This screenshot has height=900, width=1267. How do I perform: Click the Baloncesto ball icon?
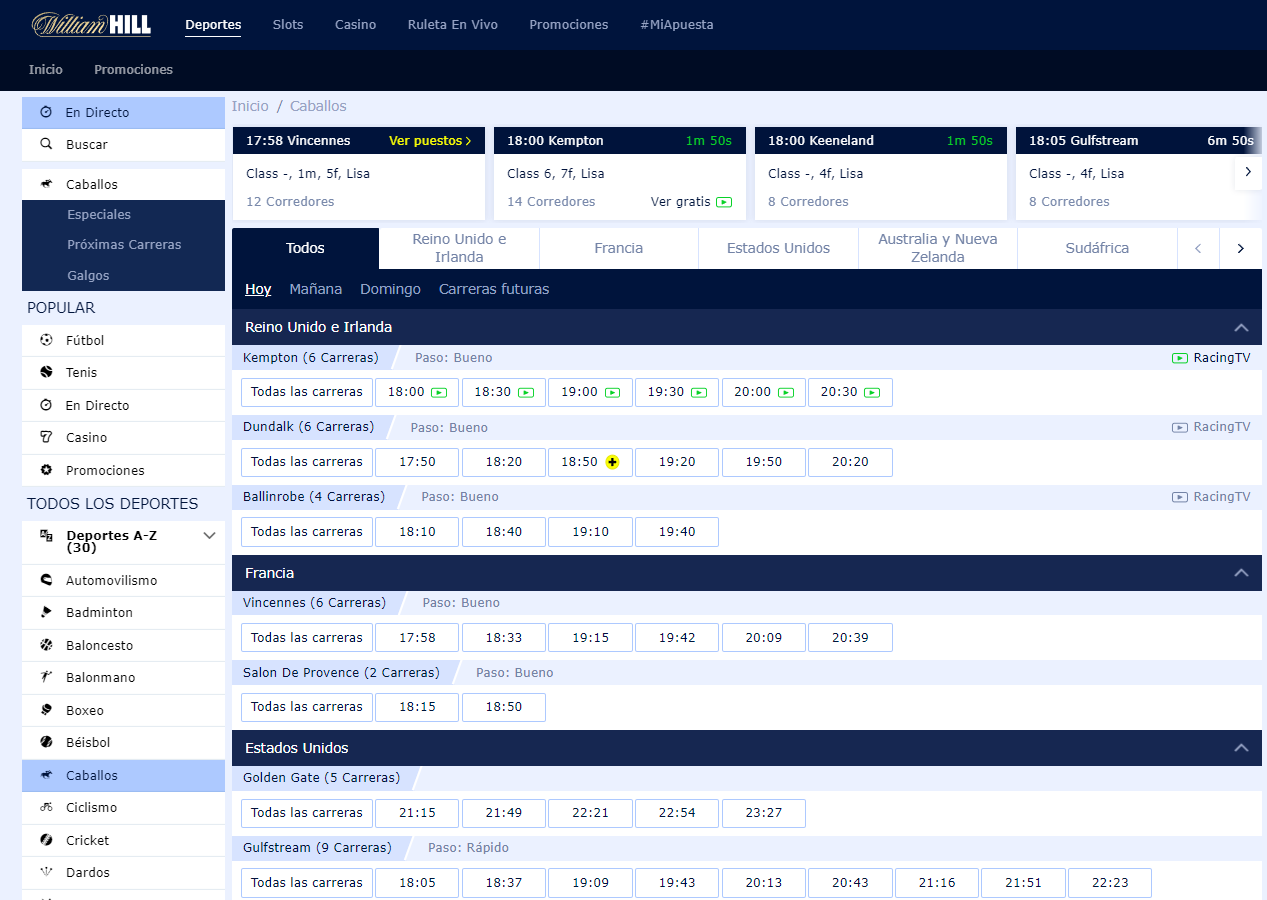click(x=46, y=645)
